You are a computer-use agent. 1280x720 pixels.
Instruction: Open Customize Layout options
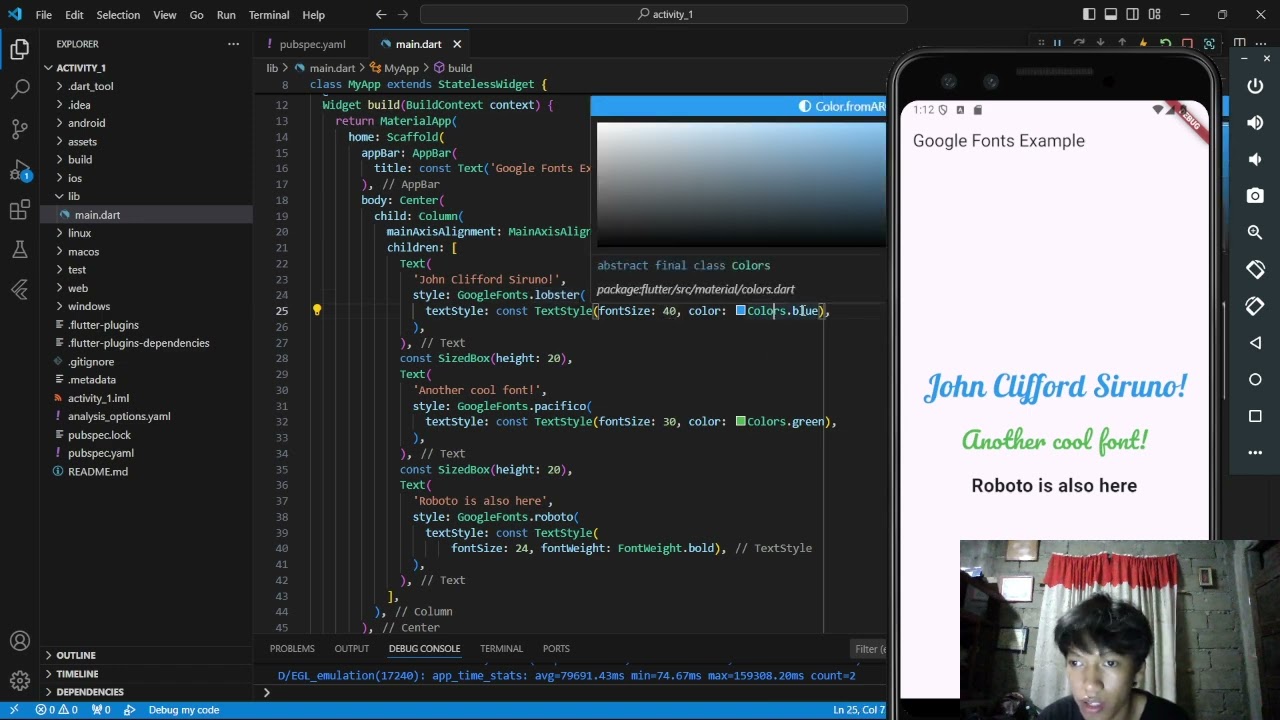click(1155, 15)
